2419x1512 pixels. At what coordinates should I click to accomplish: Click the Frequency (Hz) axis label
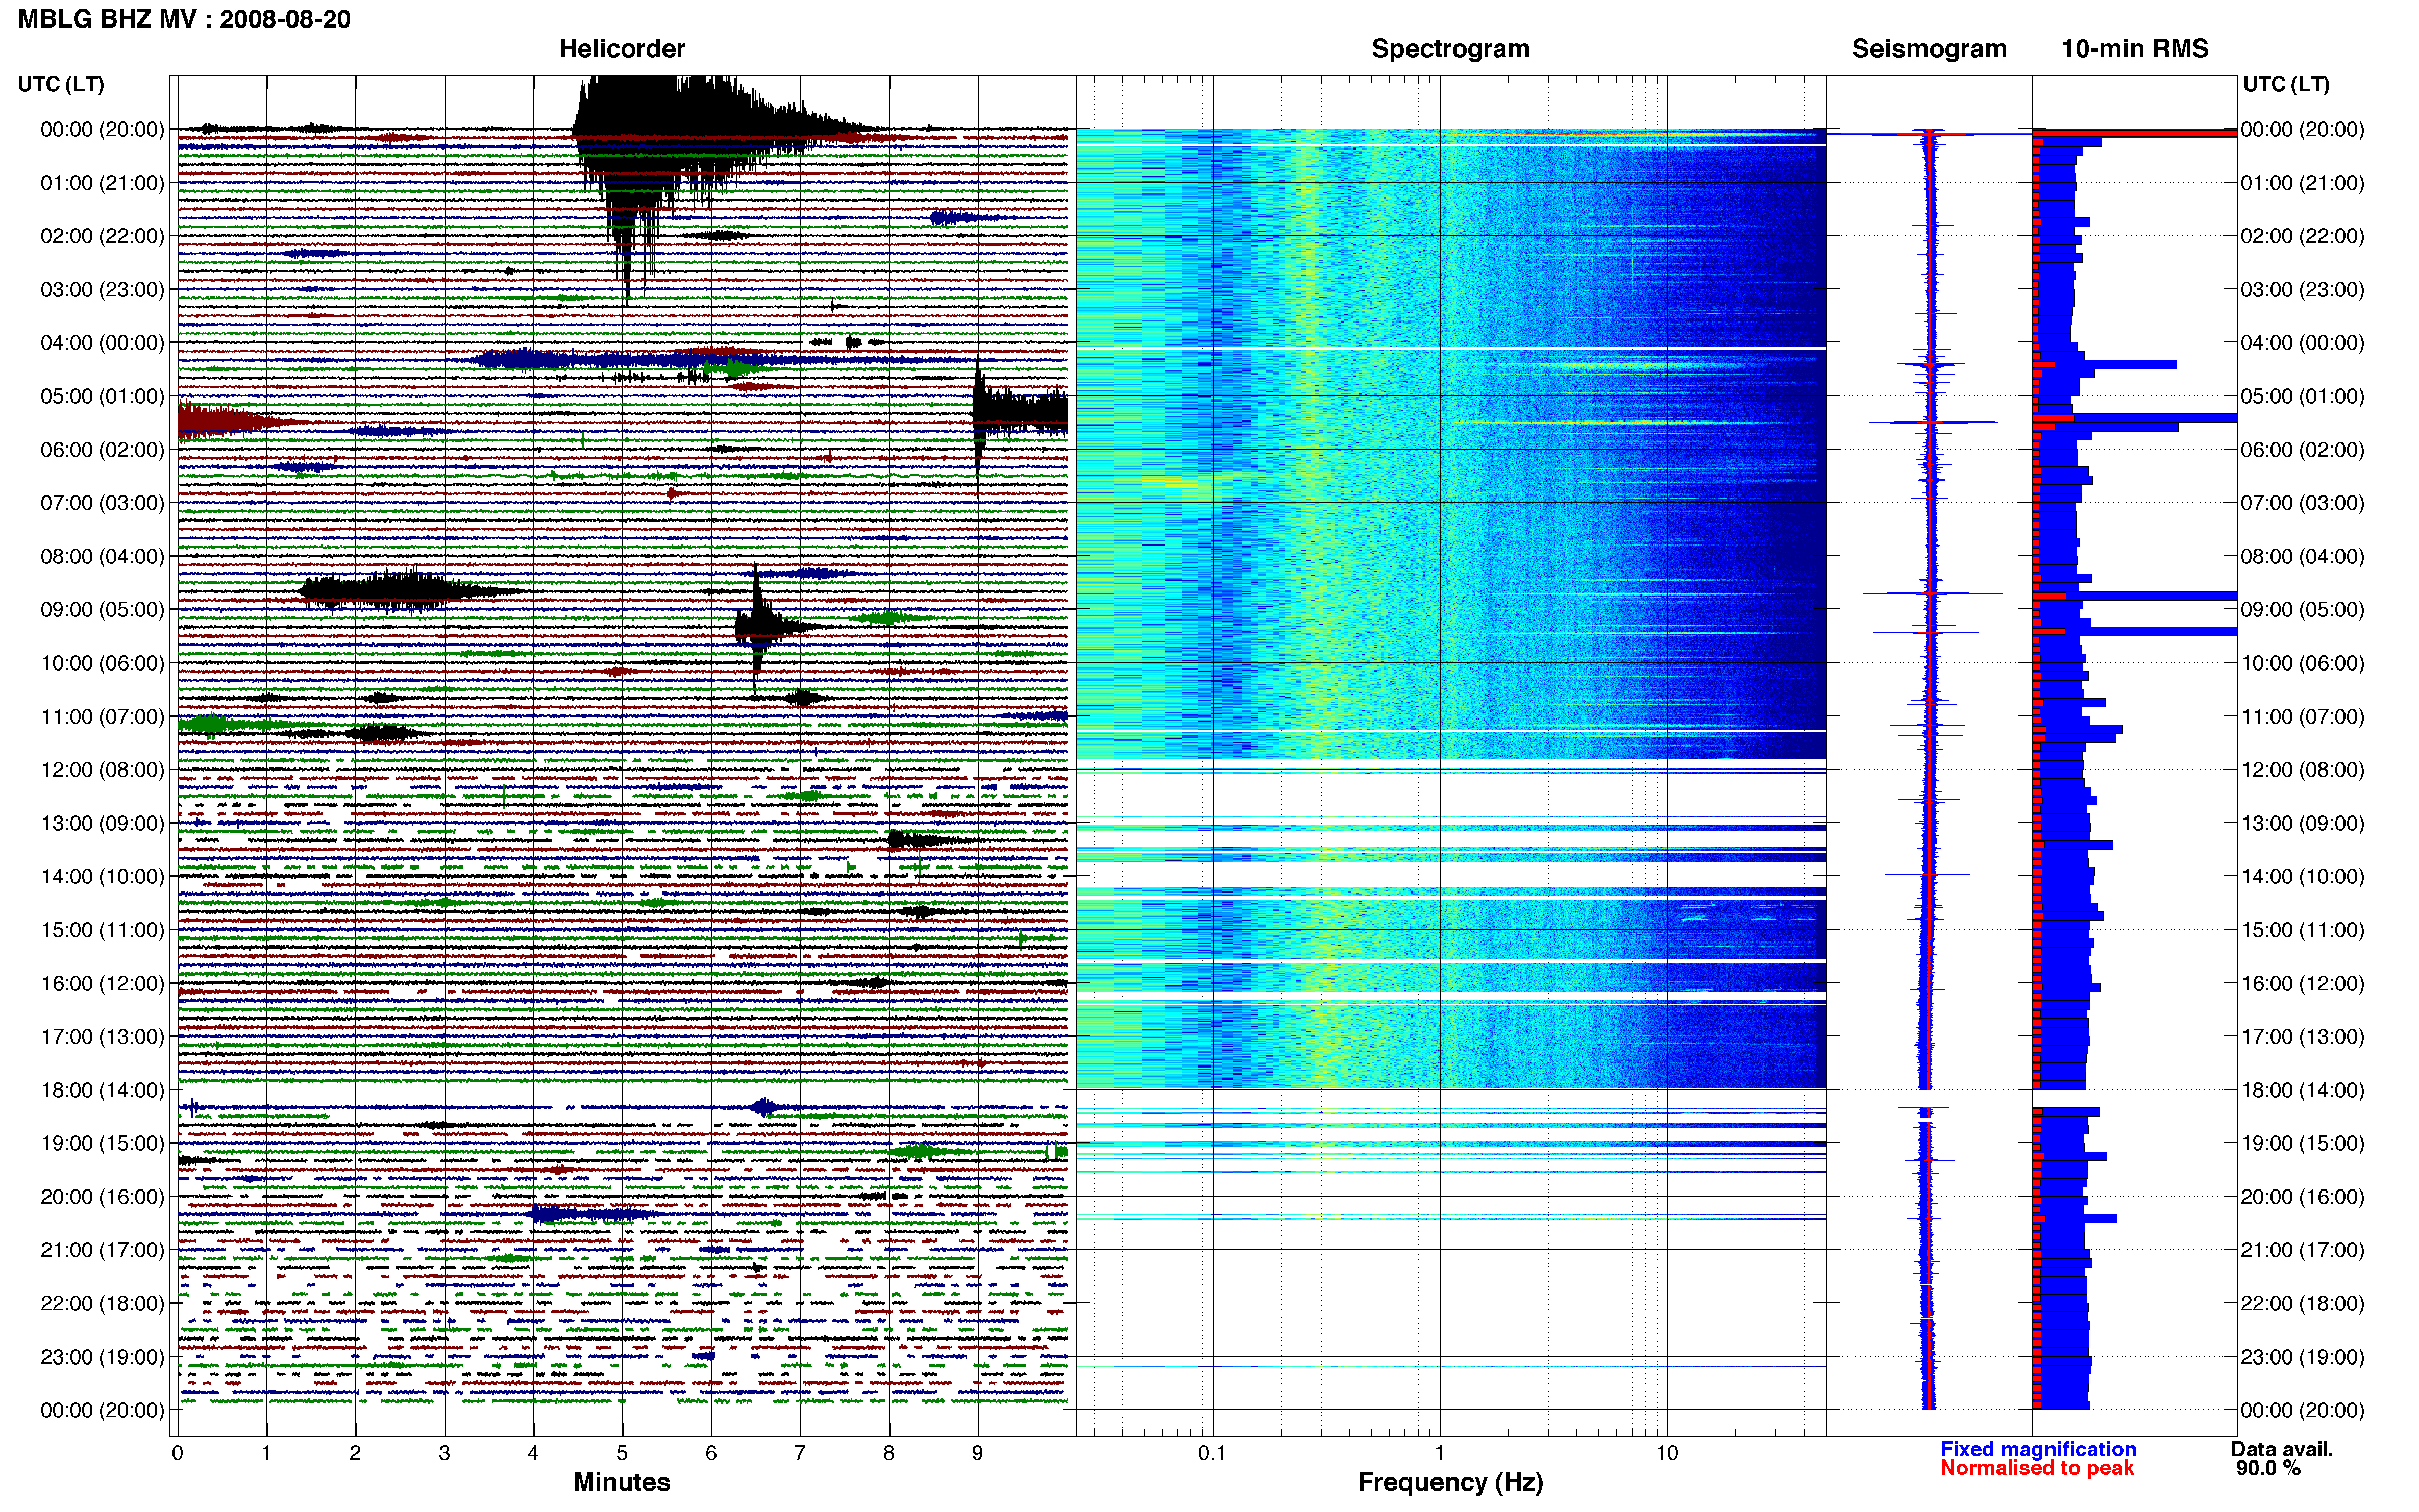[x=1450, y=1482]
